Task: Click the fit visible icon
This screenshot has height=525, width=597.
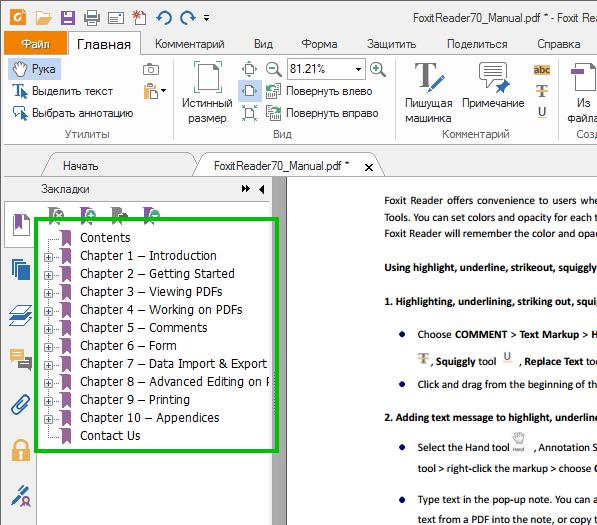Action: [249, 113]
